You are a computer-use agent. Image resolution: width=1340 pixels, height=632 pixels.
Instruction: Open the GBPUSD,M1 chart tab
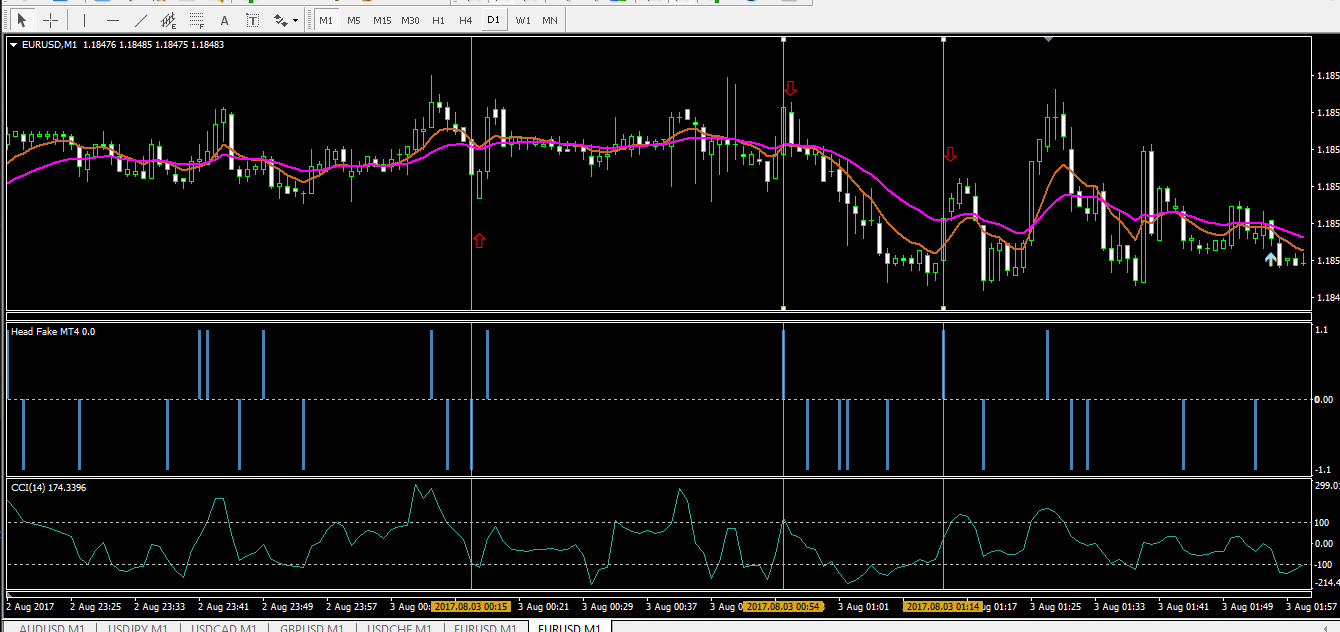(312, 627)
